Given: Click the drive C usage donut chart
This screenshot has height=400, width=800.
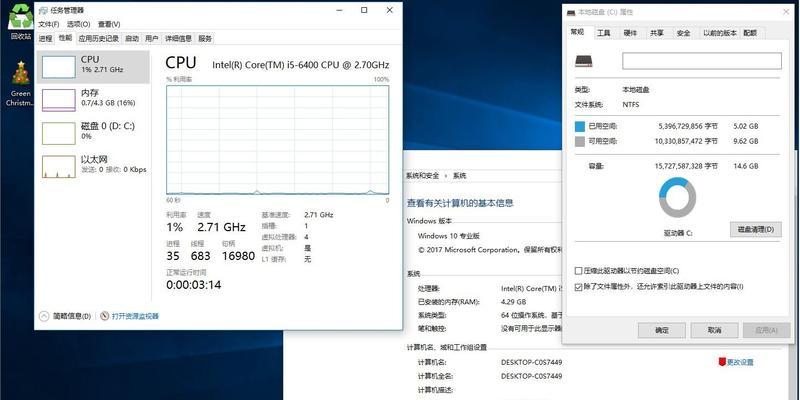Looking at the screenshot, I should point(678,198).
